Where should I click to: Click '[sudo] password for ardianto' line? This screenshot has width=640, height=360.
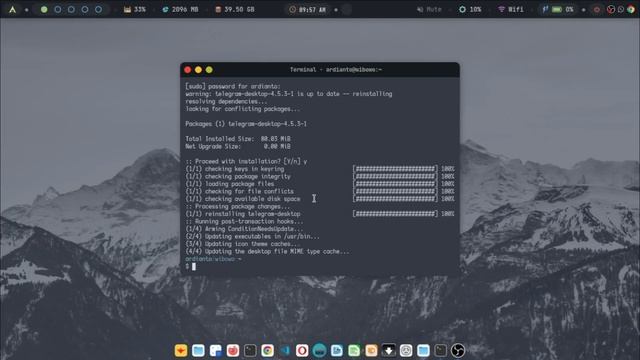coord(233,86)
